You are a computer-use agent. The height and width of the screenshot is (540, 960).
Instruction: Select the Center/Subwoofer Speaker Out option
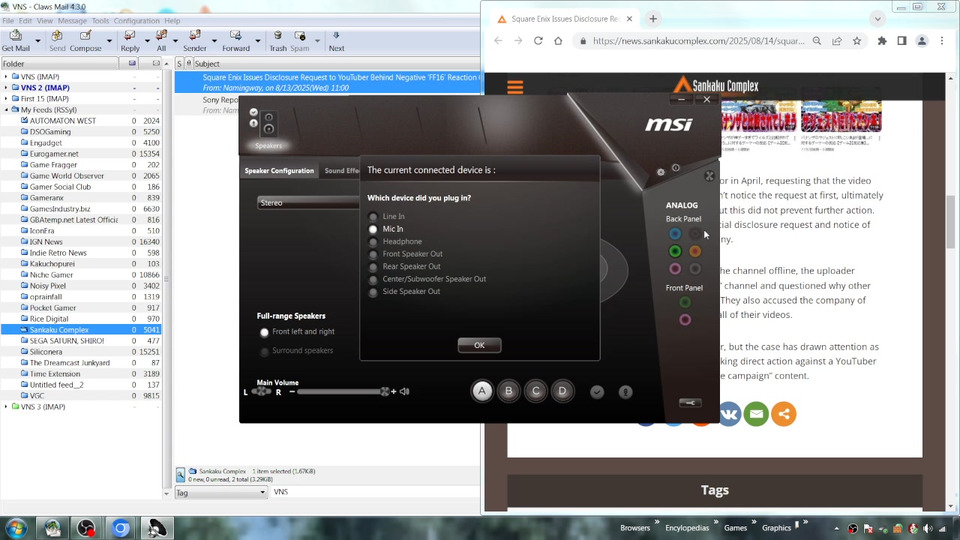(373, 279)
